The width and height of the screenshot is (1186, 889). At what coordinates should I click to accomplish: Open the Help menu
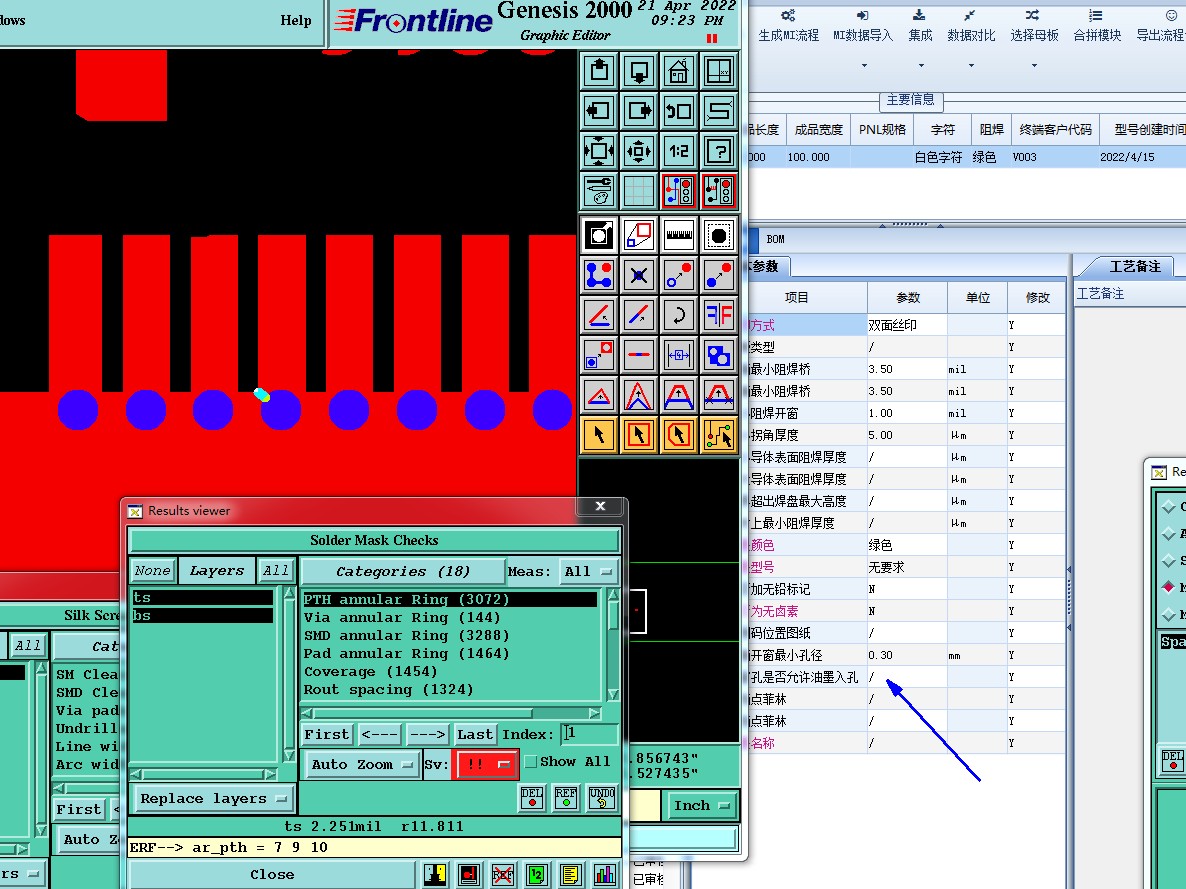[x=296, y=20]
